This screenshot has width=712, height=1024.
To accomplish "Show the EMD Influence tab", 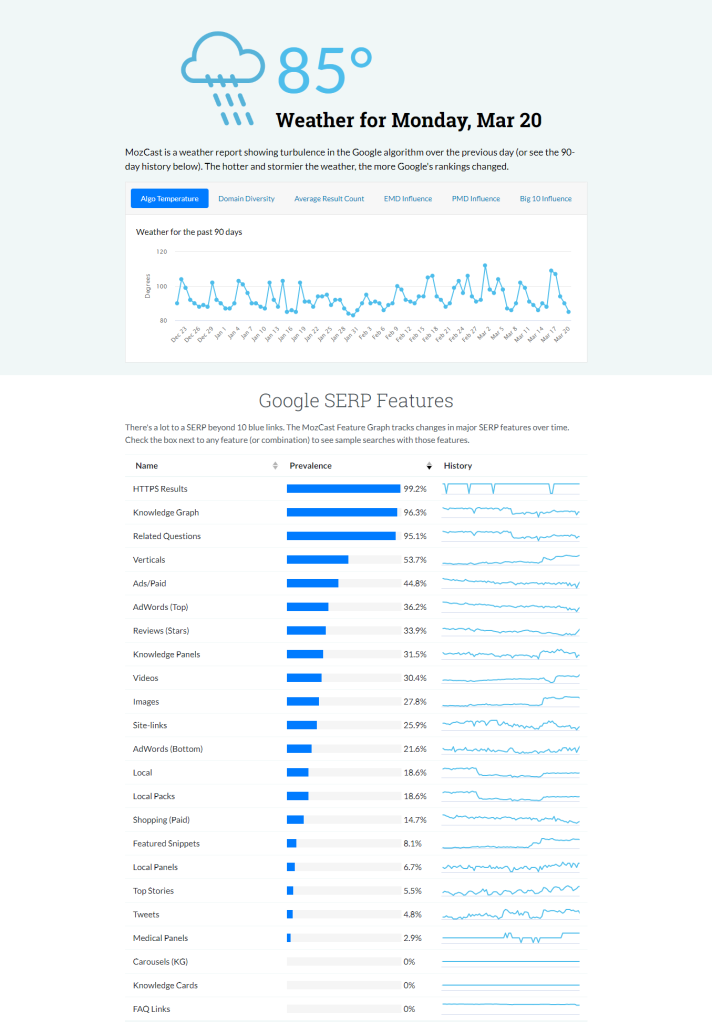I will click(x=408, y=198).
